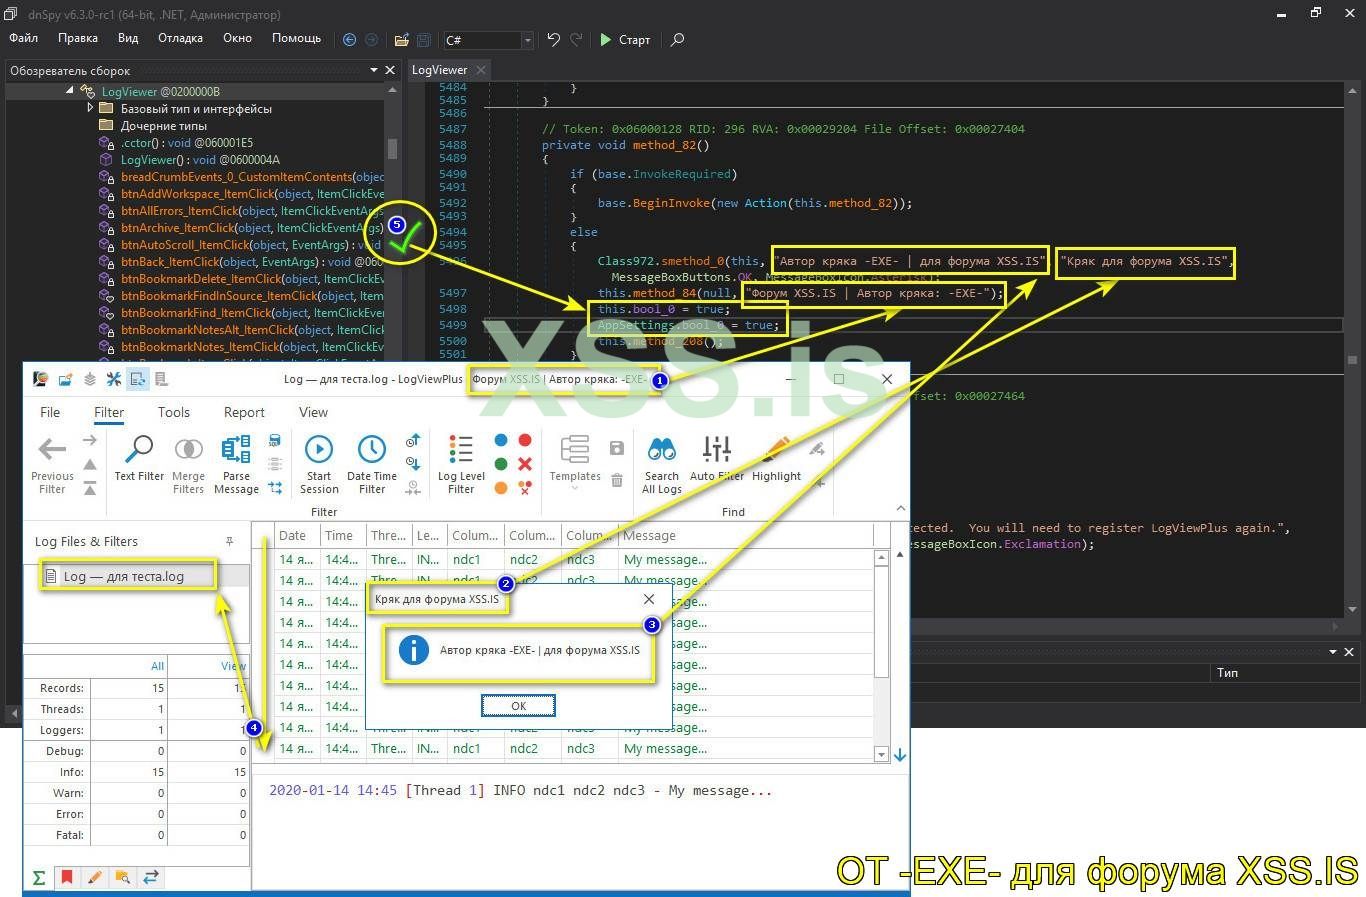This screenshot has height=897, width=1366.
Task: Switch to the Tools ribbon tab
Action: pyautogui.click(x=173, y=412)
